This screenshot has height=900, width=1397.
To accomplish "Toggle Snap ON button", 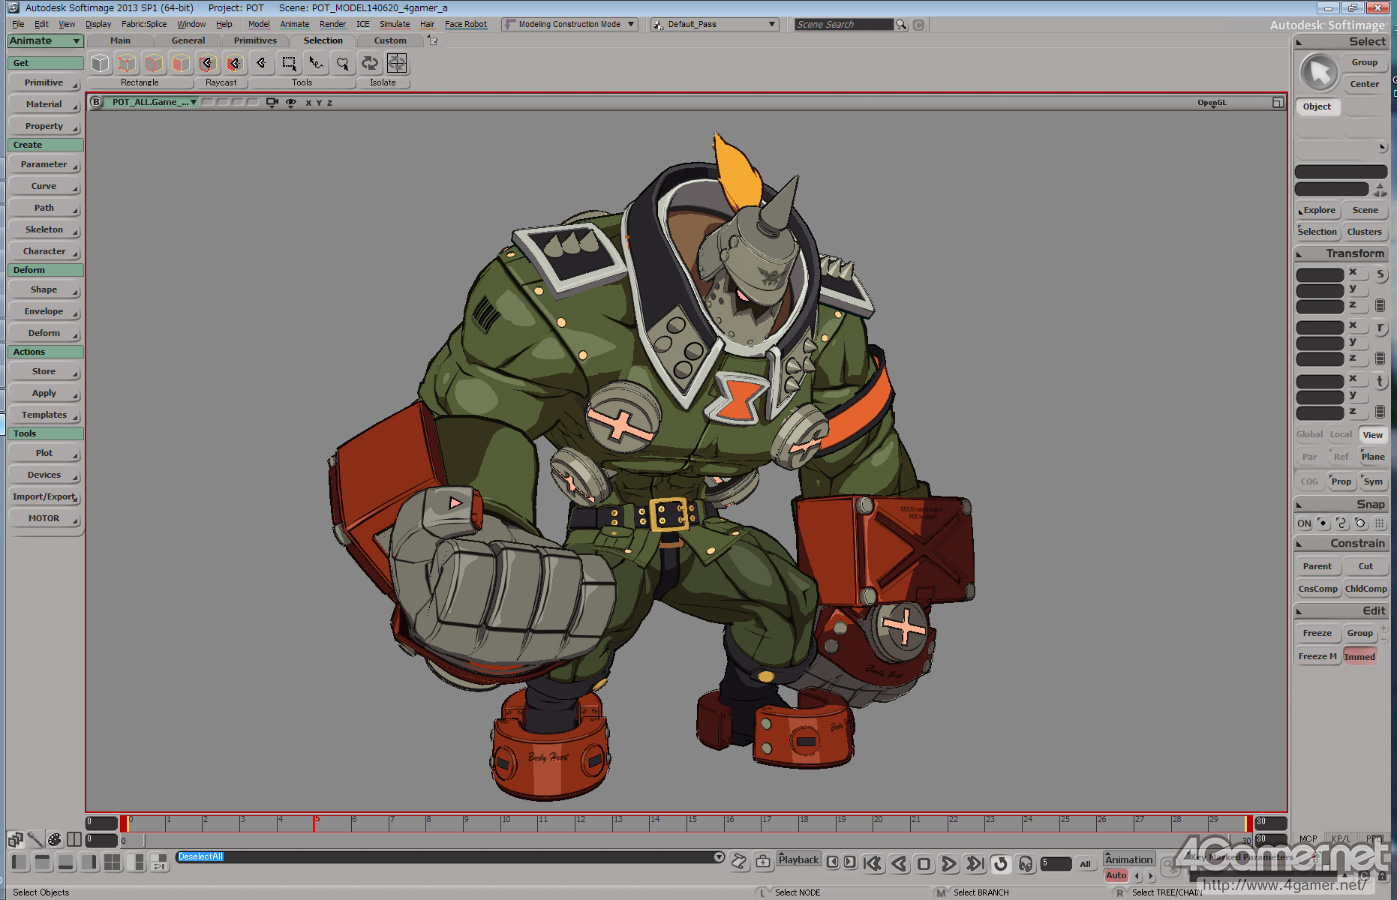I will 1304,523.
